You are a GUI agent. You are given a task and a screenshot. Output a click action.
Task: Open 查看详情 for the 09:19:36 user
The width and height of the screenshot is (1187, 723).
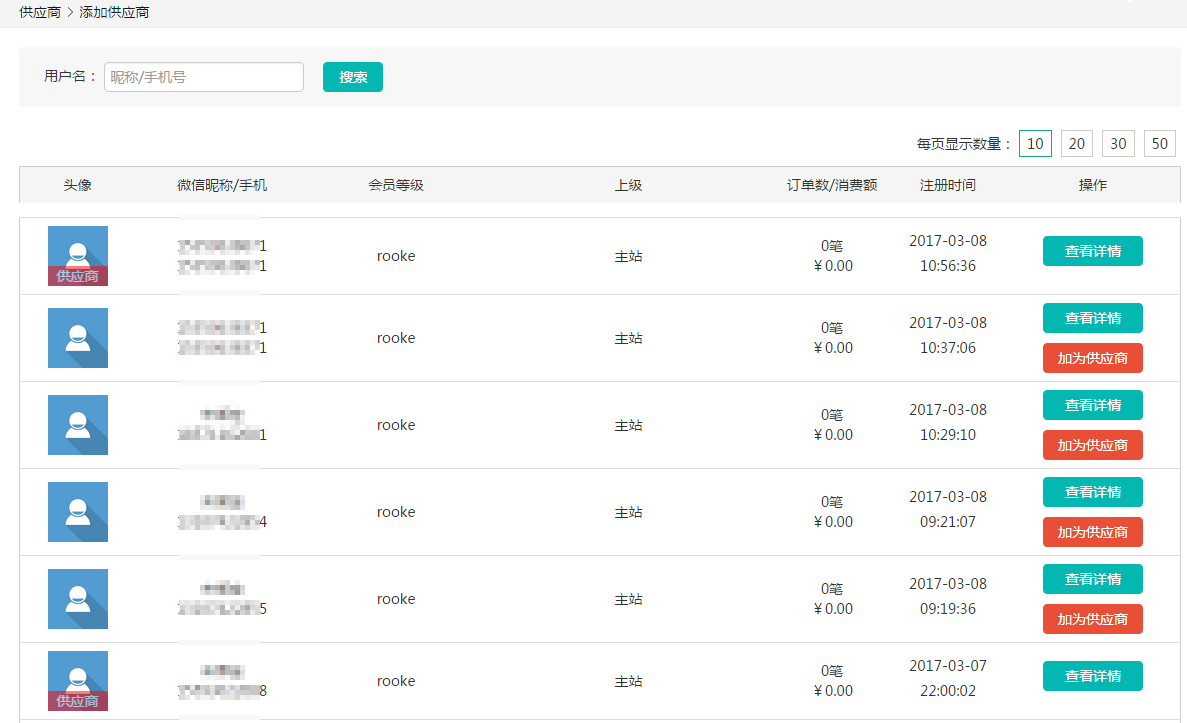(x=1092, y=579)
